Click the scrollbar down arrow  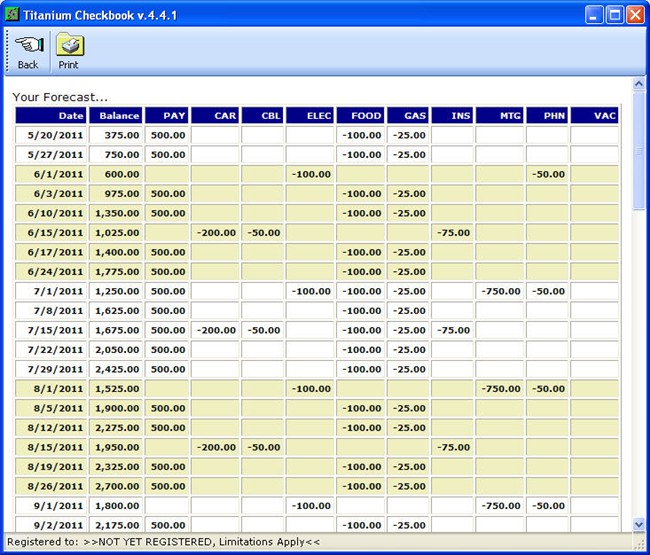click(639, 525)
